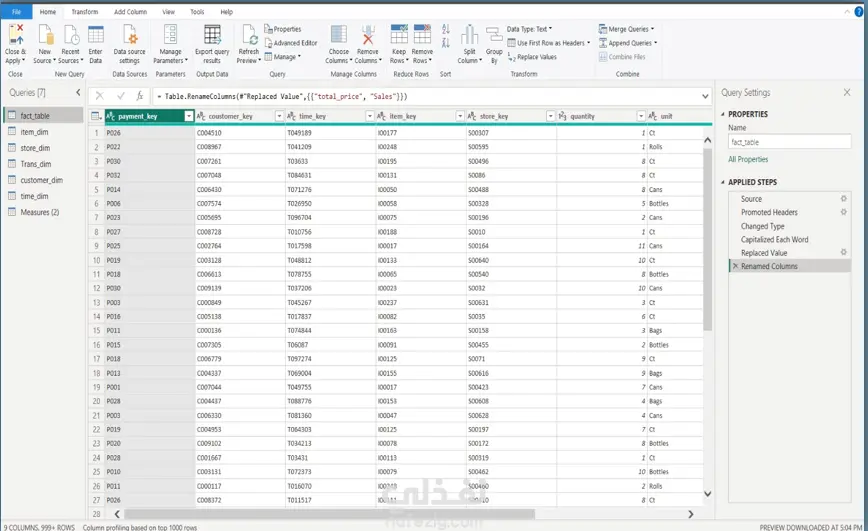Switch to the Transform tab
Image resolution: width=868 pixels, height=531 pixels.
tap(85, 12)
